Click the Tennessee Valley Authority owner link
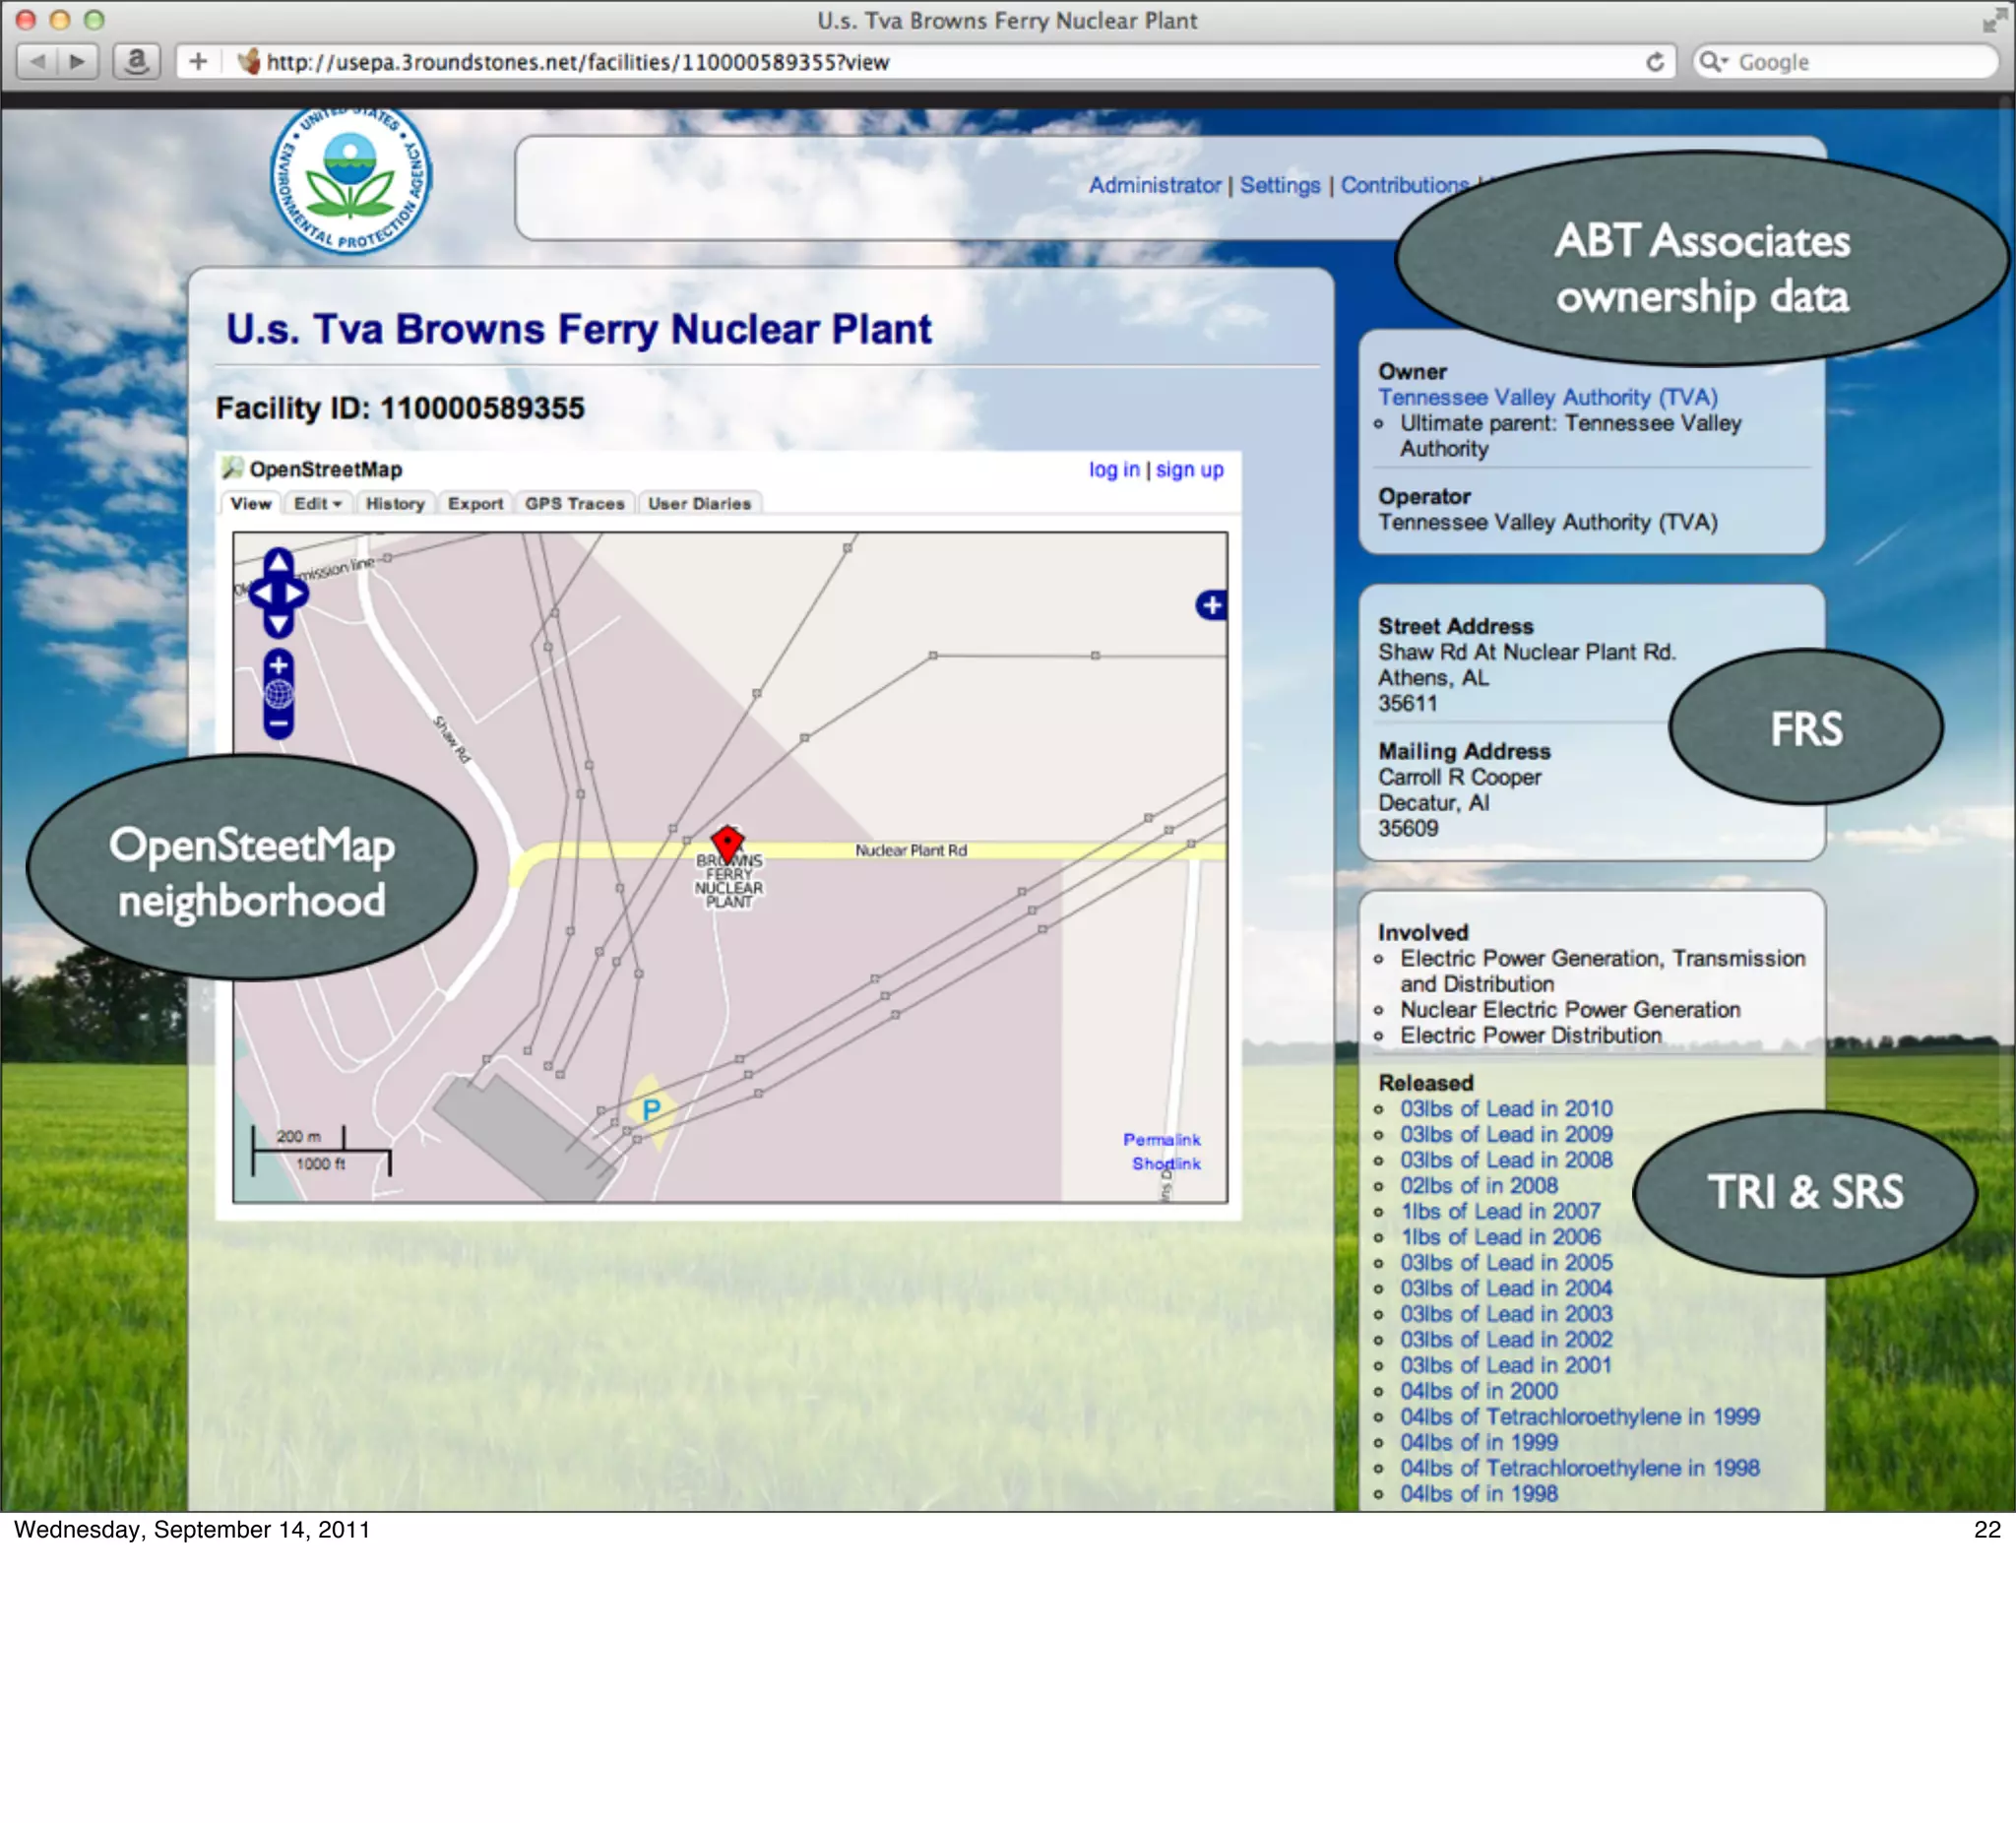The image size is (2016, 1823). pos(1547,397)
